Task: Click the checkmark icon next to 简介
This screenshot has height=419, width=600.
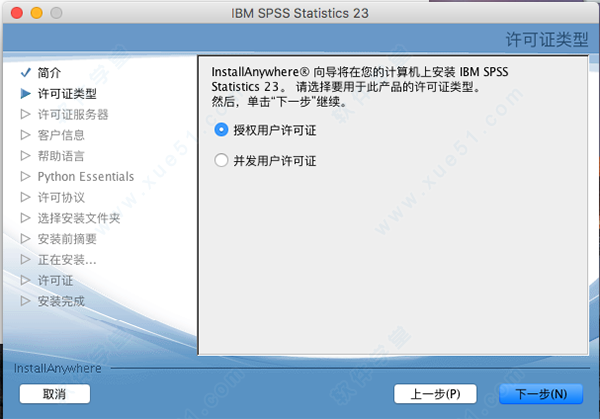Action: pyautogui.click(x=26, y=72)
